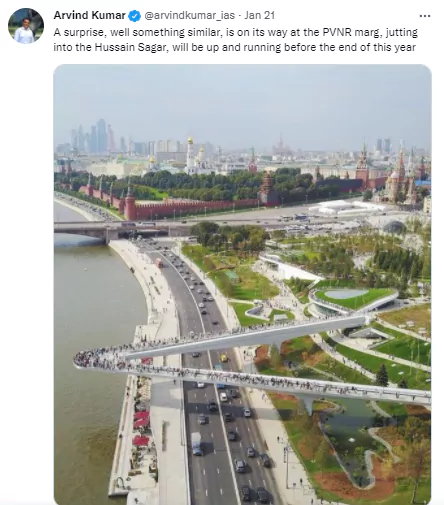444x505 pixels.
Task: Click the tweet line mentioning Hussain Sagar
Action: (x=235, y=47)
